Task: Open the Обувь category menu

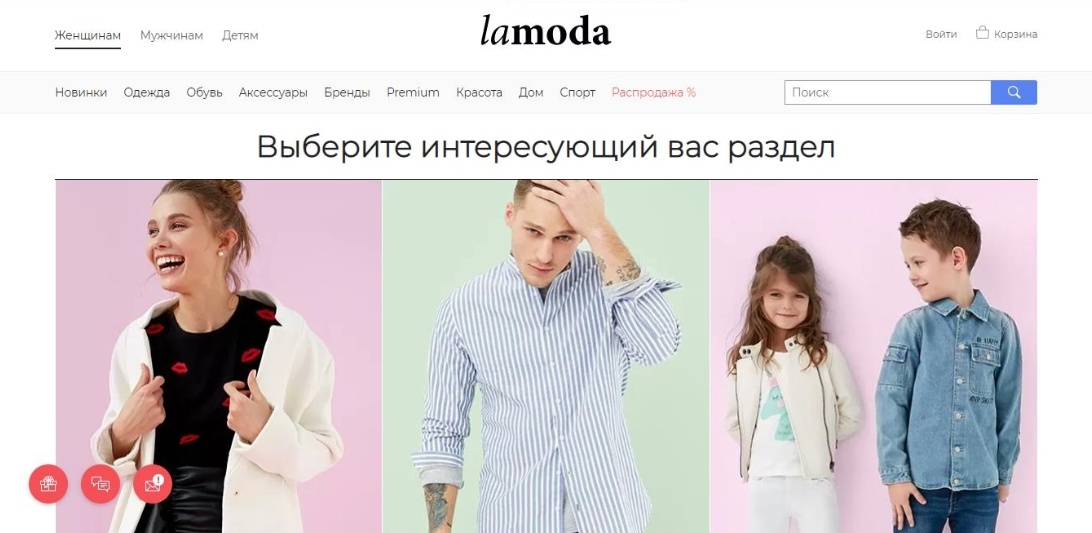Action: point(204,93)
